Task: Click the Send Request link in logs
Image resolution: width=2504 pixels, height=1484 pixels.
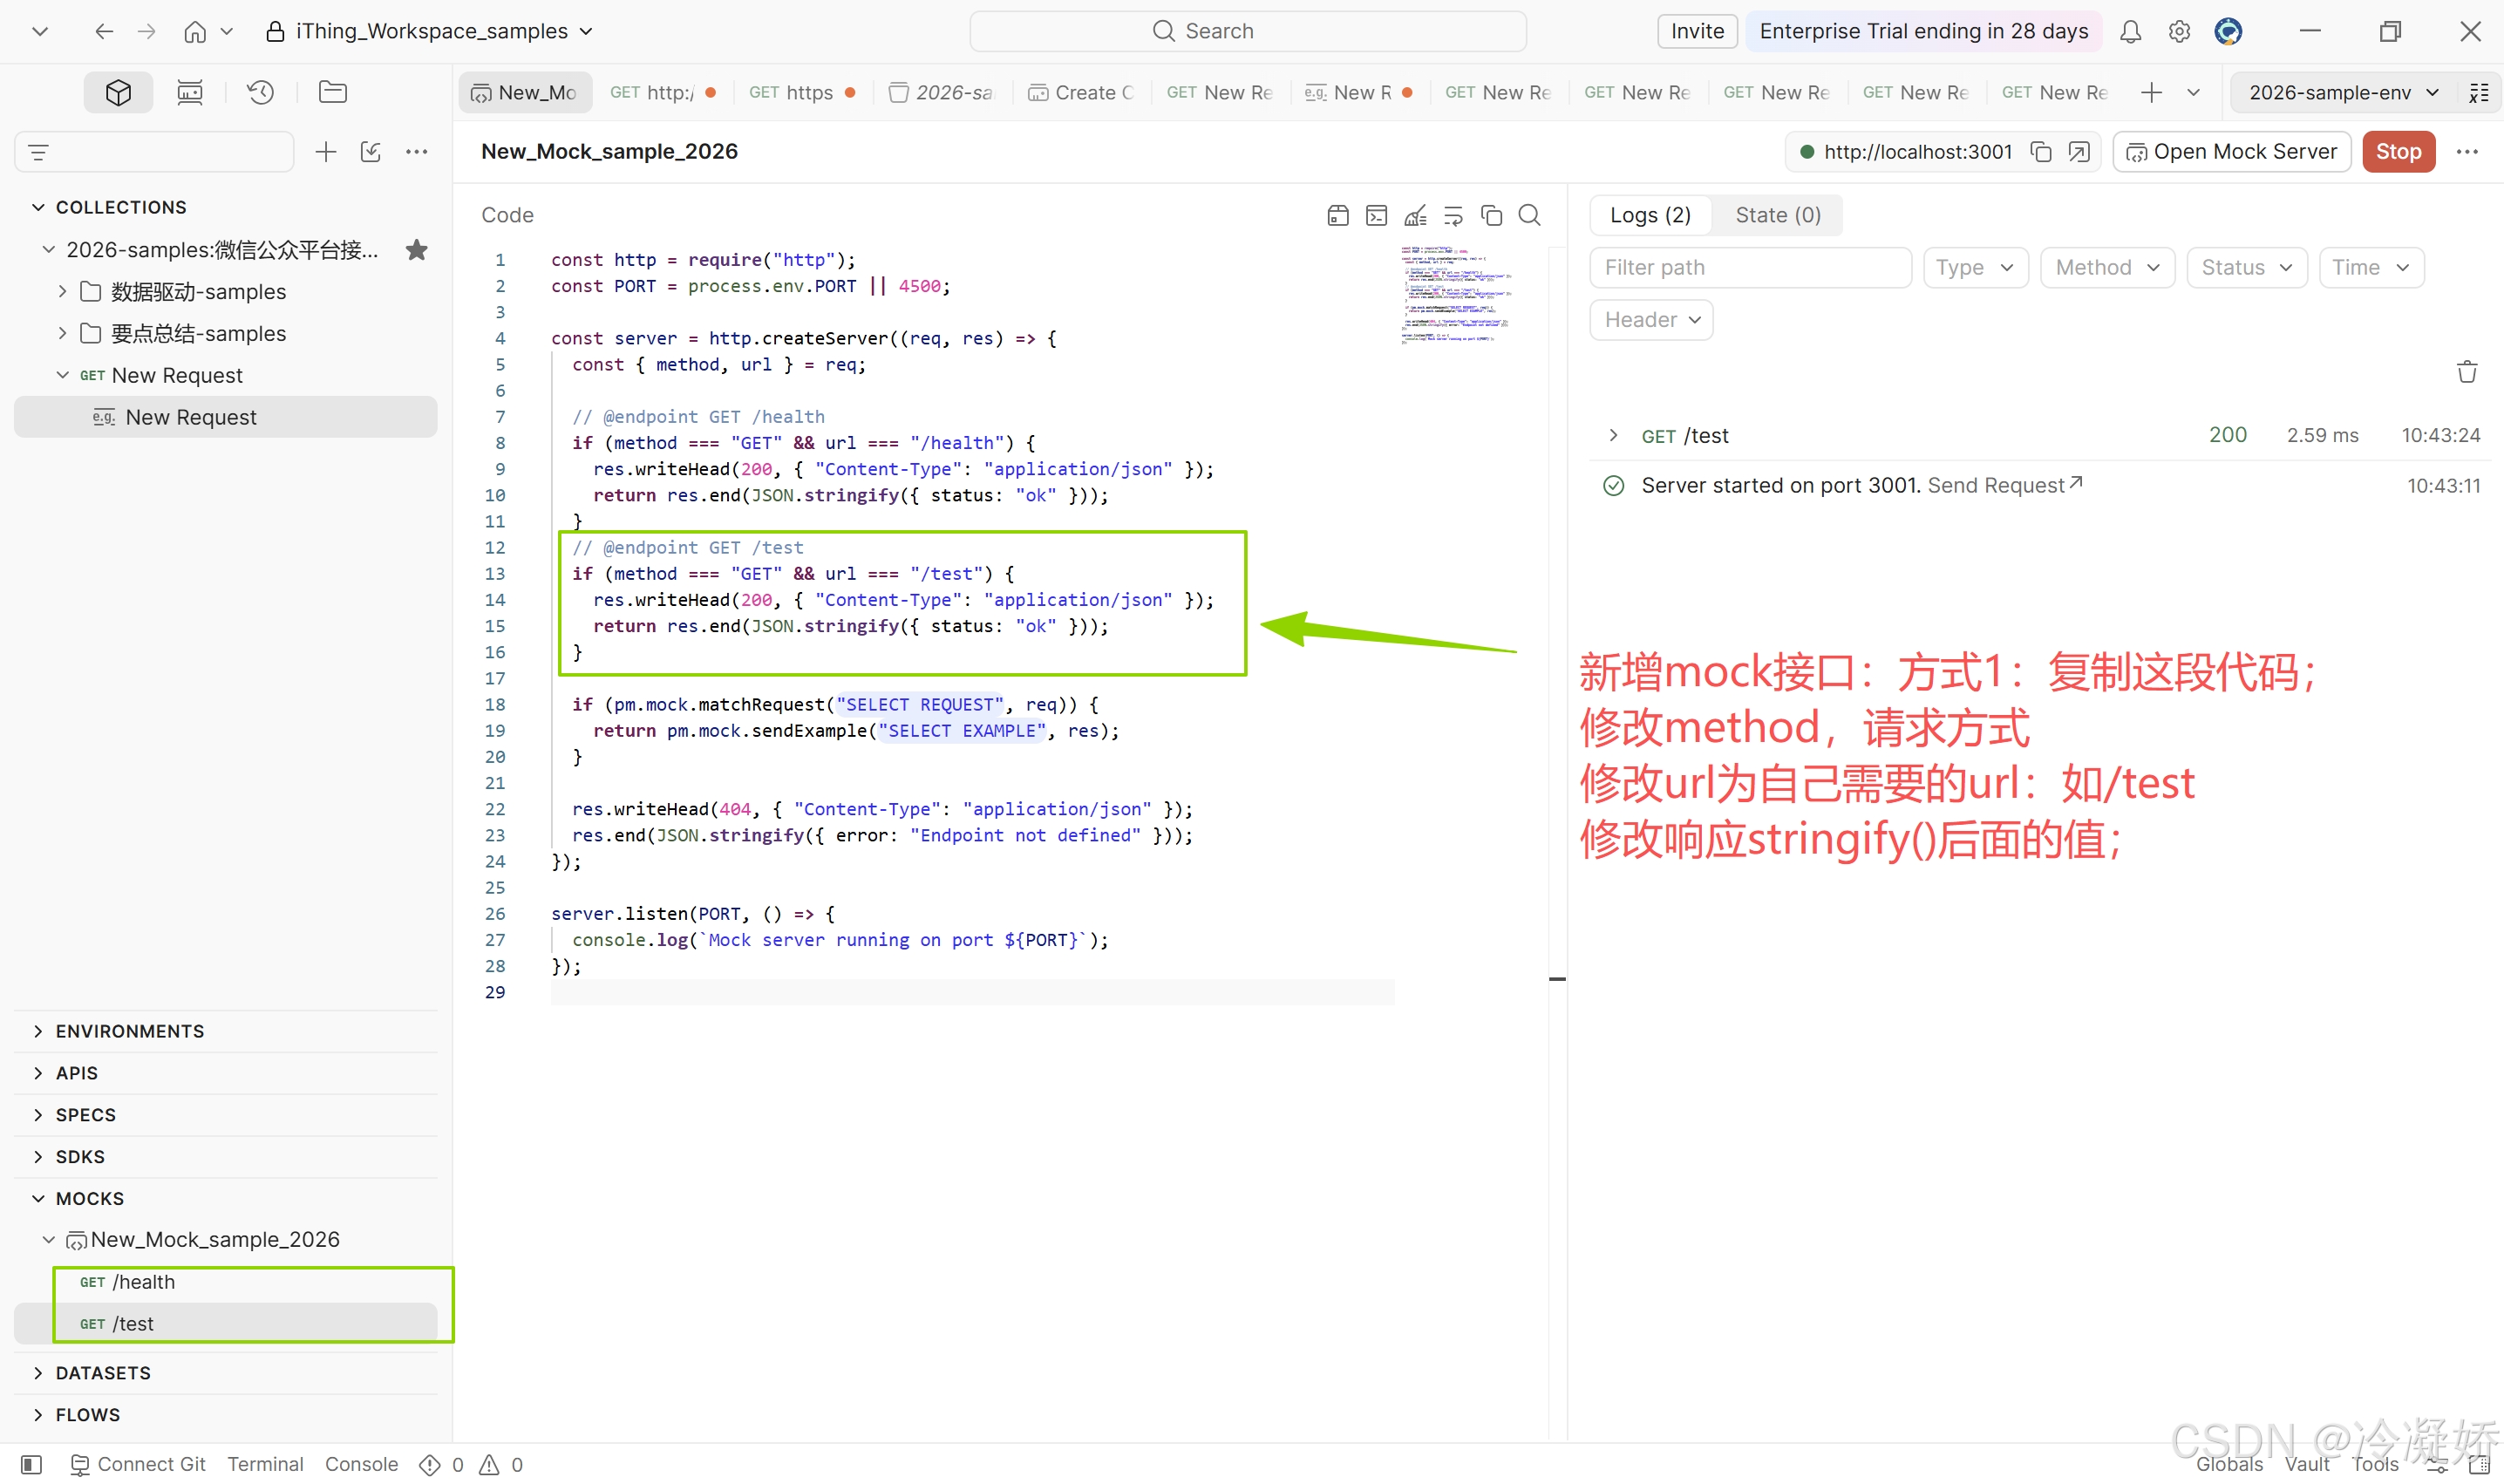Action: [x=2004, y=485]
